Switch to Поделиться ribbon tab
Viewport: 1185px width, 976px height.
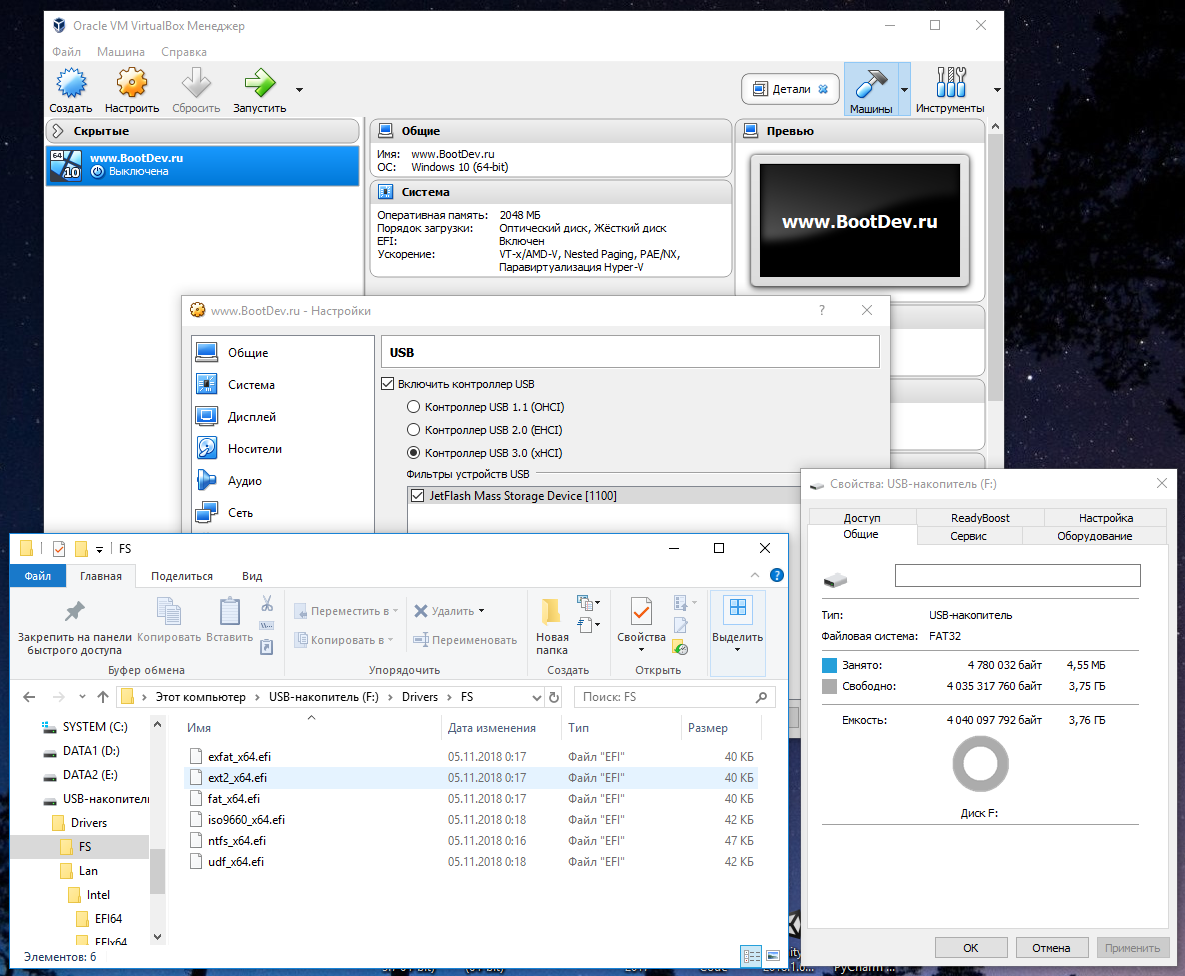click(x=181, y=576)
